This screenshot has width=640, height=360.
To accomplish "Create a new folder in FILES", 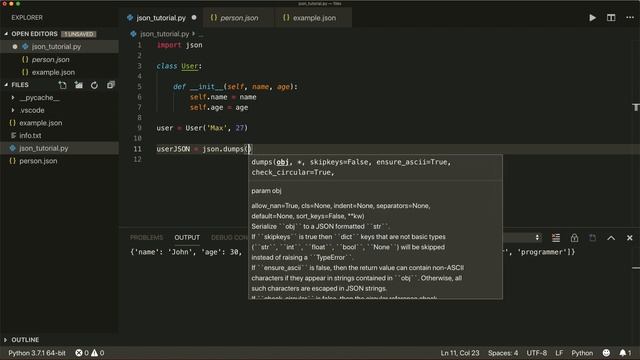I will tap(79, 85).
